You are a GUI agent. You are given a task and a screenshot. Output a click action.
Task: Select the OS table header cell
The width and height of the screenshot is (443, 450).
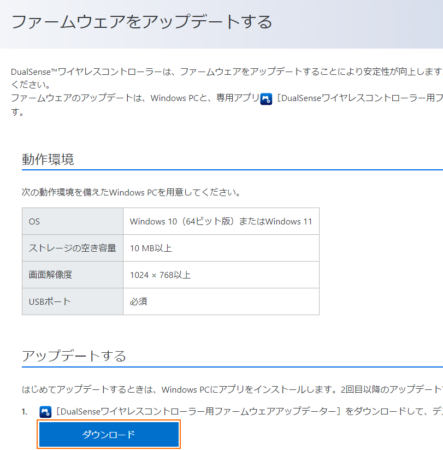[73, 221]
